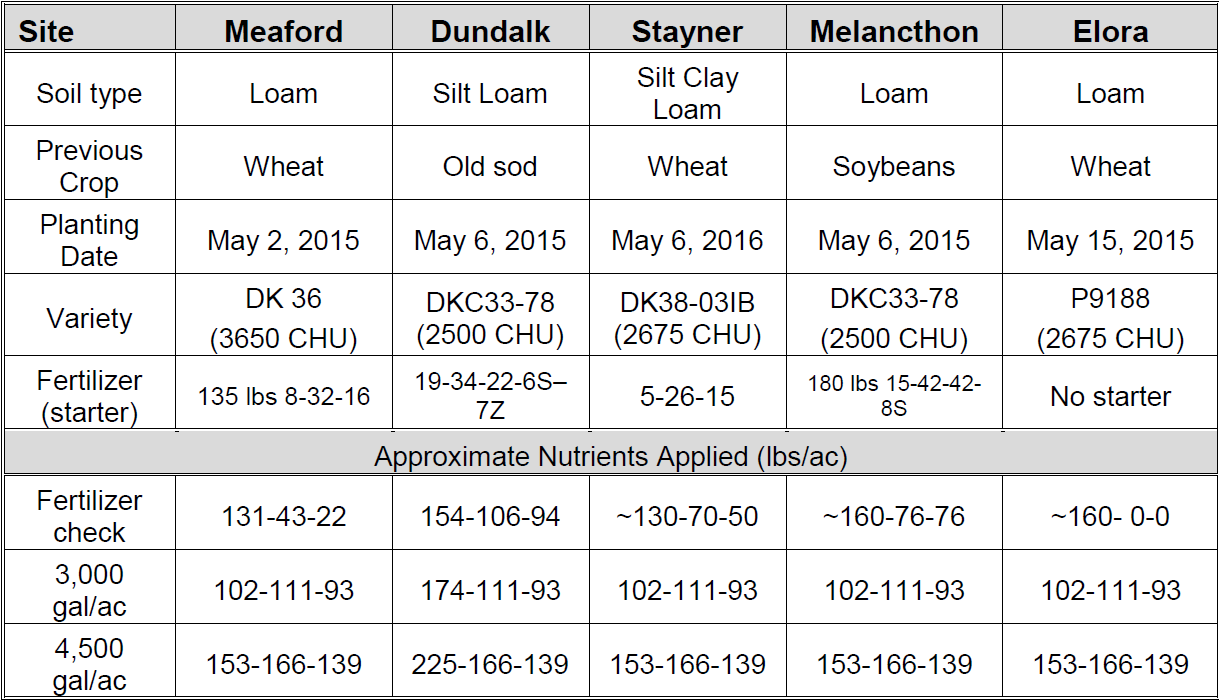Image resolution: width=1219 pixels, height=700 pixels.
Task: Click the Meaford column header
Action: tap(283, 31)
